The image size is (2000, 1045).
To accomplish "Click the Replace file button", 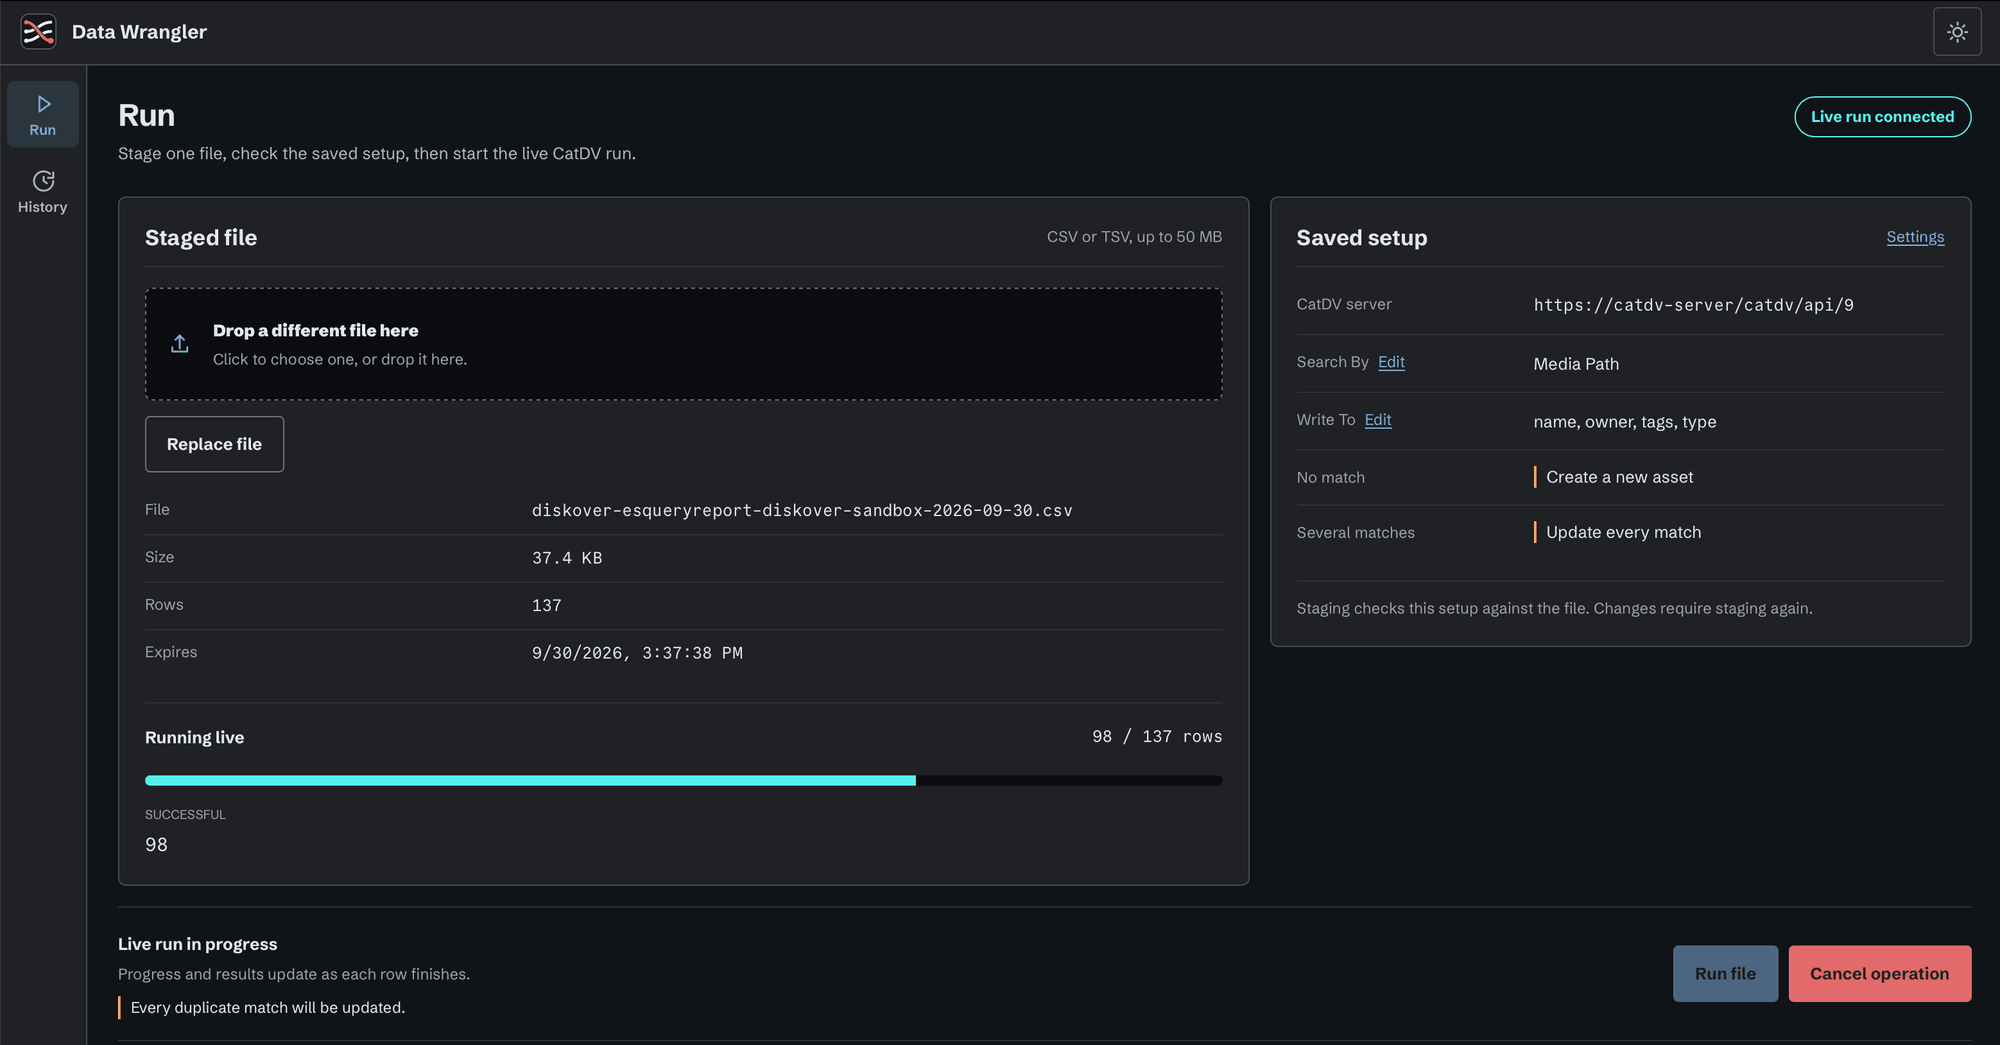I will coord(214,444).
